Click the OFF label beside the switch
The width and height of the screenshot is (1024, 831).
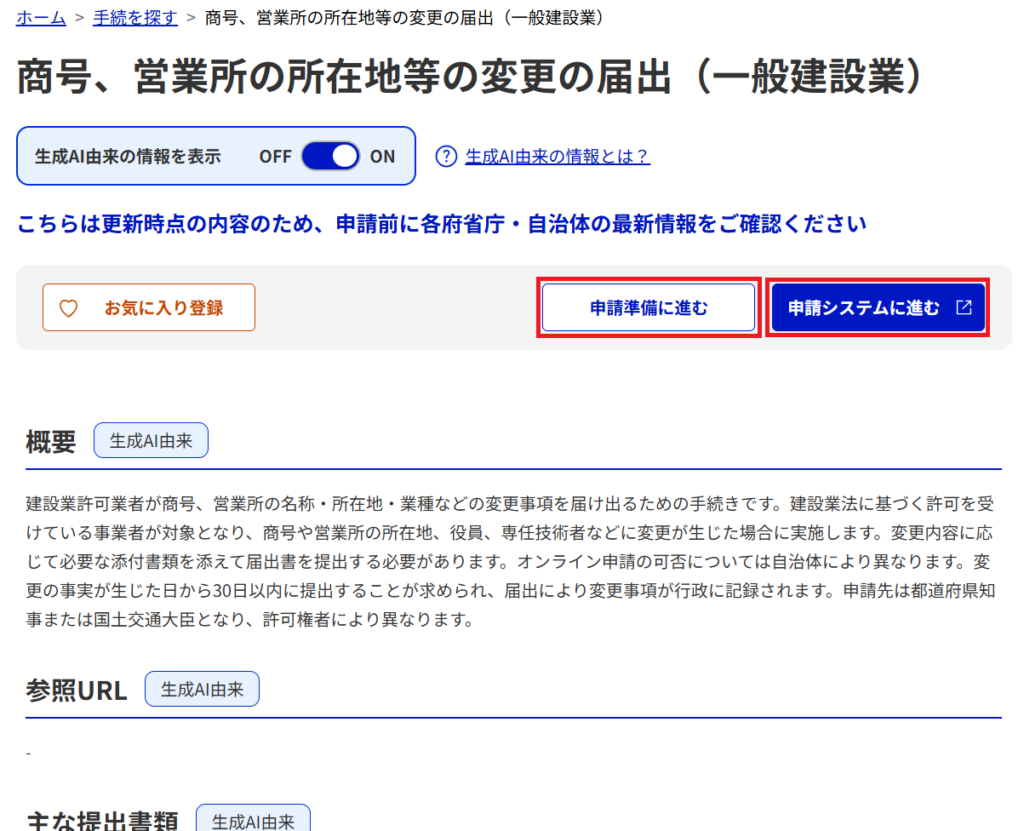click(x=275, y=157)
